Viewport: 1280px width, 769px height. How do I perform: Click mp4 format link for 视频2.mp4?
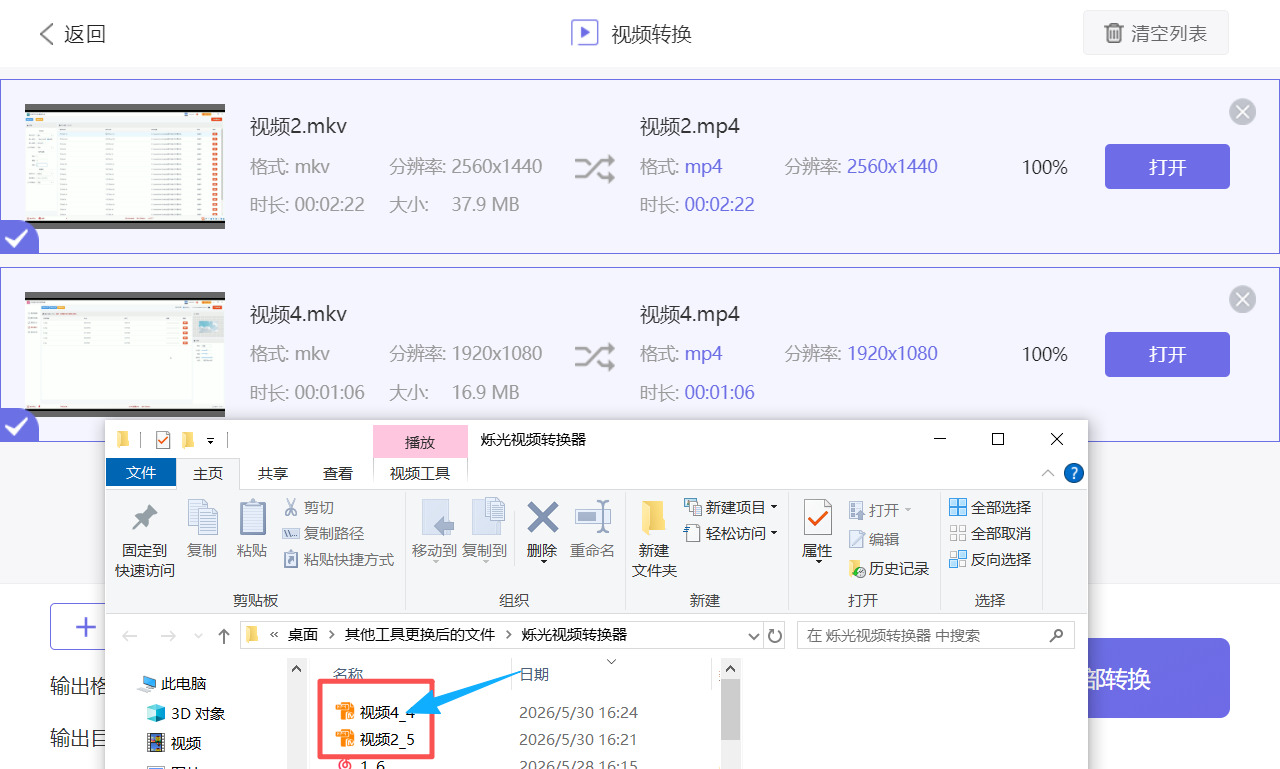pos(704,167)
